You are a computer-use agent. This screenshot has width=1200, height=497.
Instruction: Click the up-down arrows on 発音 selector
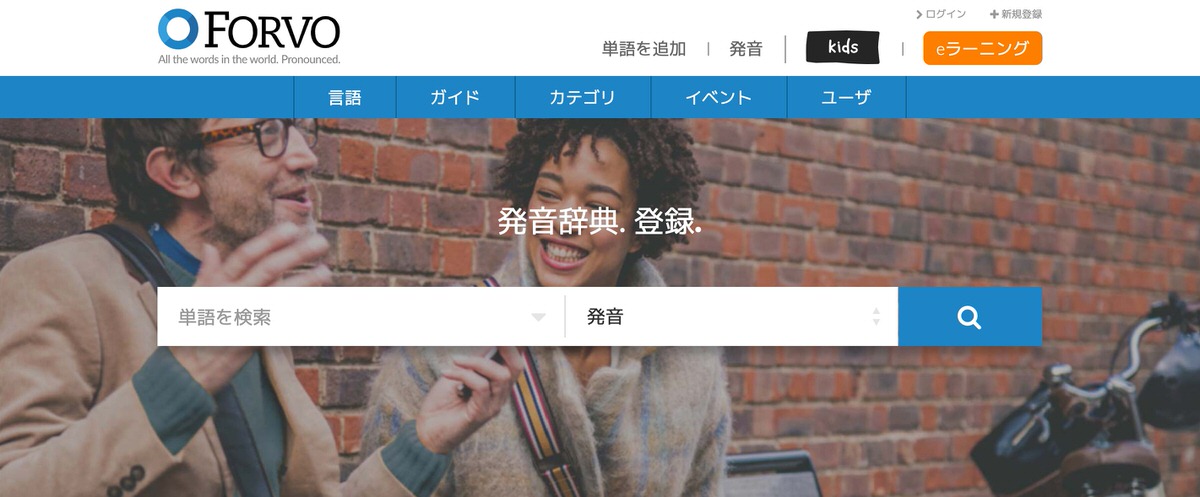click(876, 317)
